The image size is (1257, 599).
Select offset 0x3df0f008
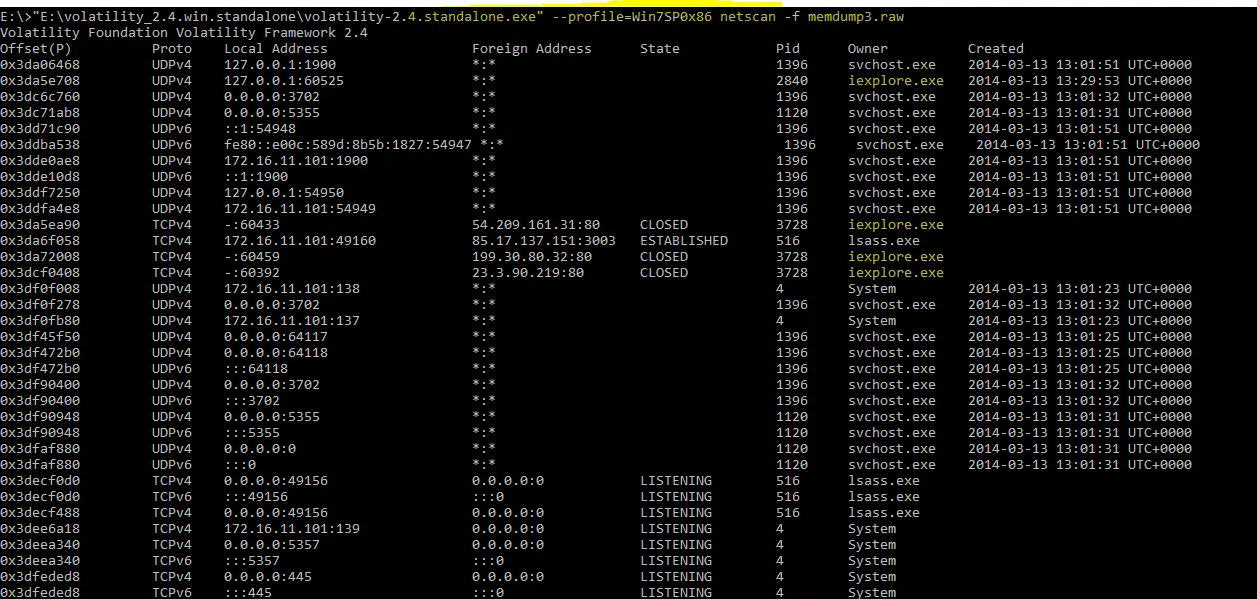[40, 288]
